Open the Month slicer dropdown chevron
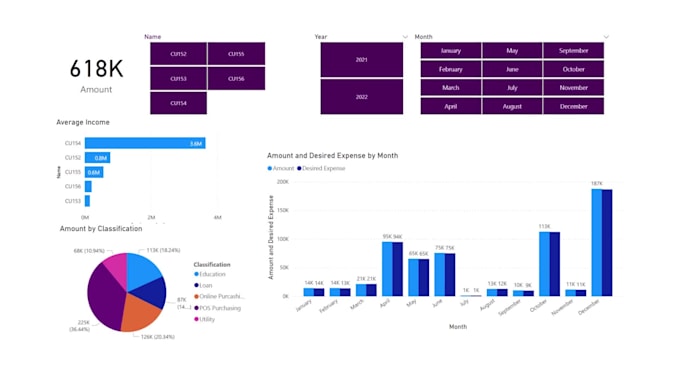 coord(606,37)
